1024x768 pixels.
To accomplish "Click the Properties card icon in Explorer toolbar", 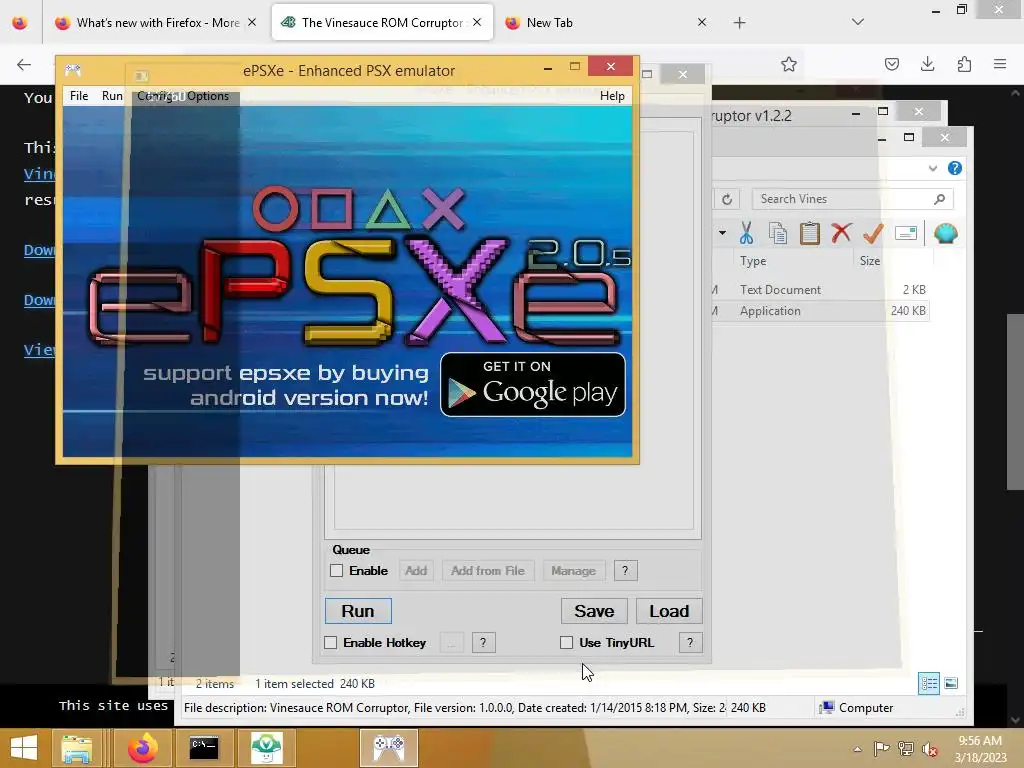I will pyautogui.click(x=906, y=232).
